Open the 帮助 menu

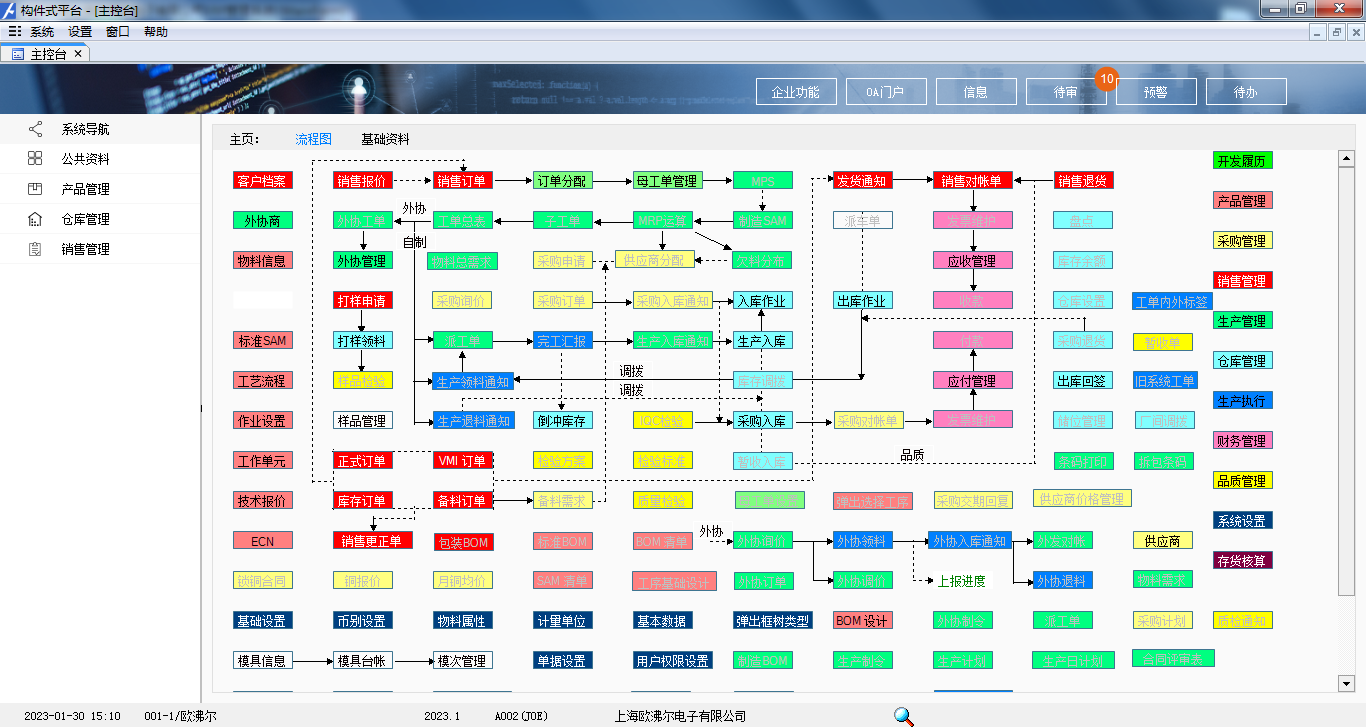(156, 32)
